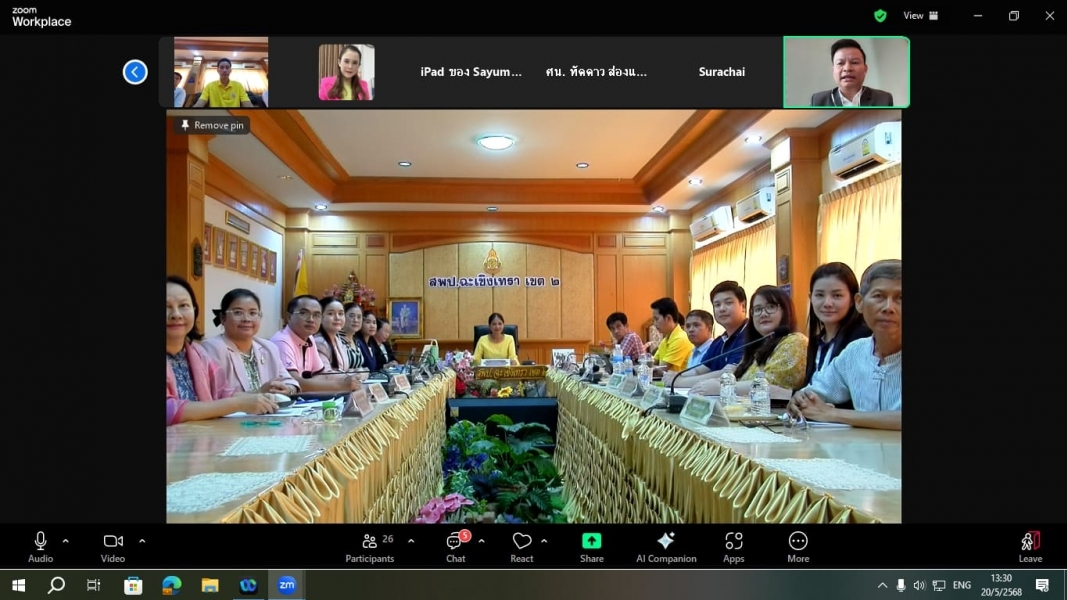
Task: Open Windows Start menu
Action: coord(18,585)
